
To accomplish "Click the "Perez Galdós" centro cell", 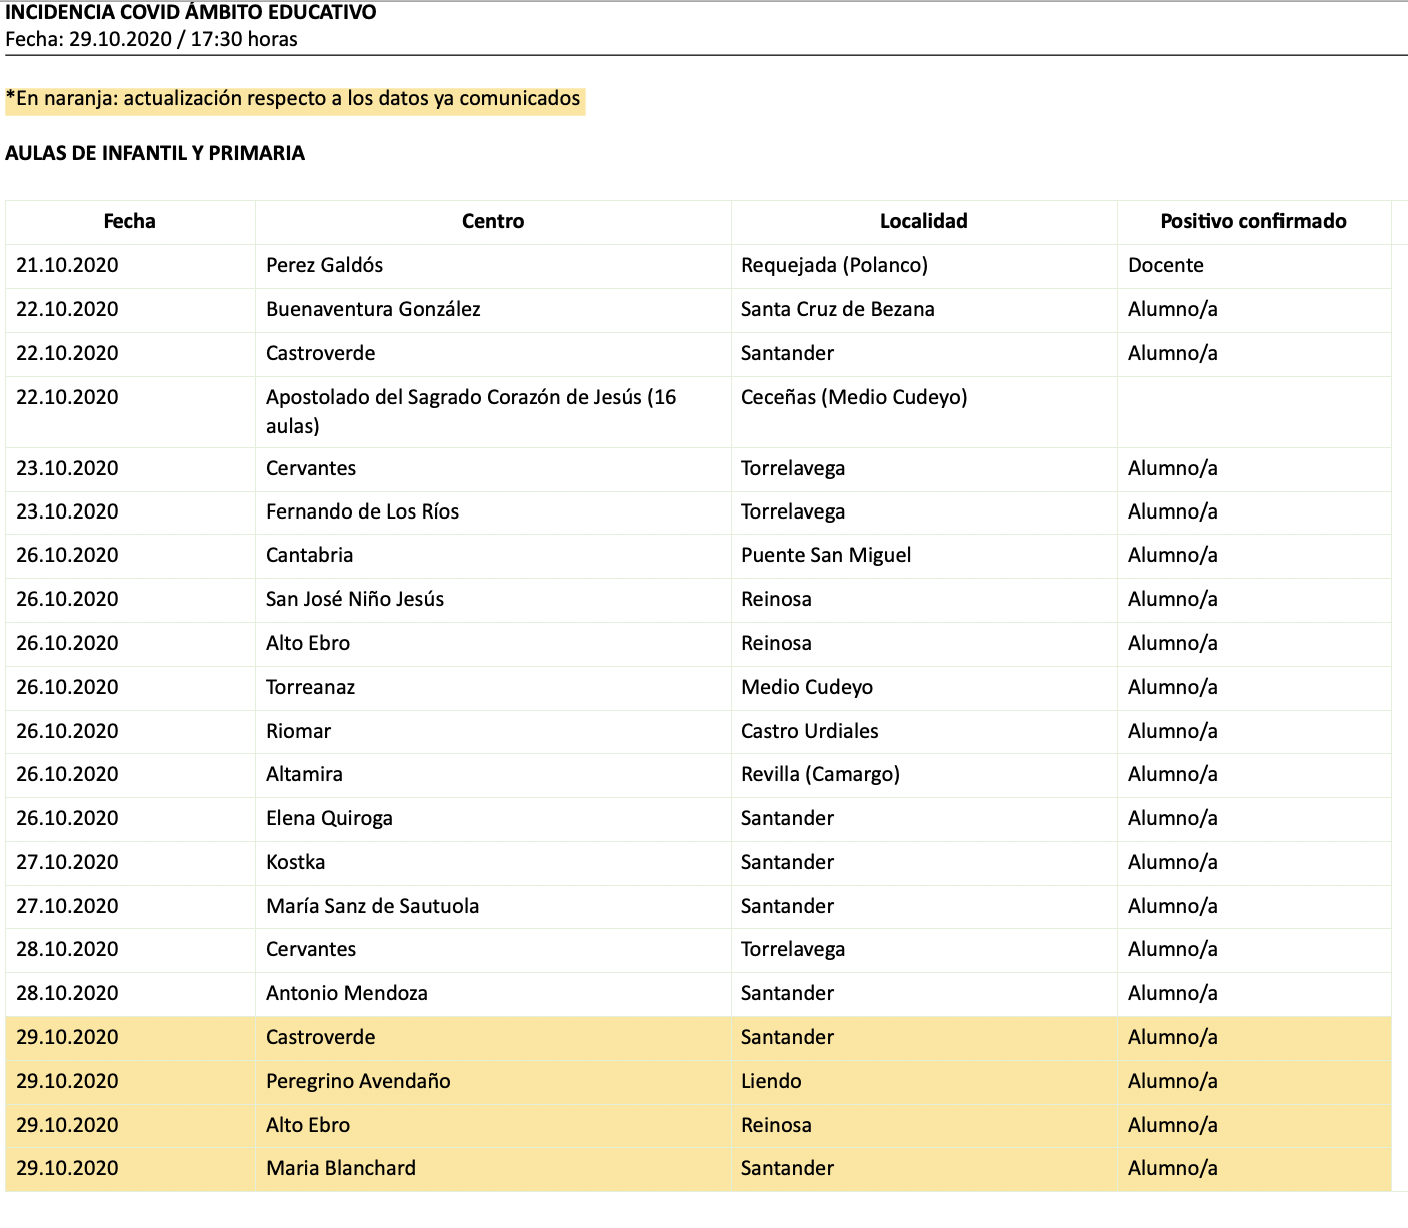I will pyautogui.click(x=324, y=265).
